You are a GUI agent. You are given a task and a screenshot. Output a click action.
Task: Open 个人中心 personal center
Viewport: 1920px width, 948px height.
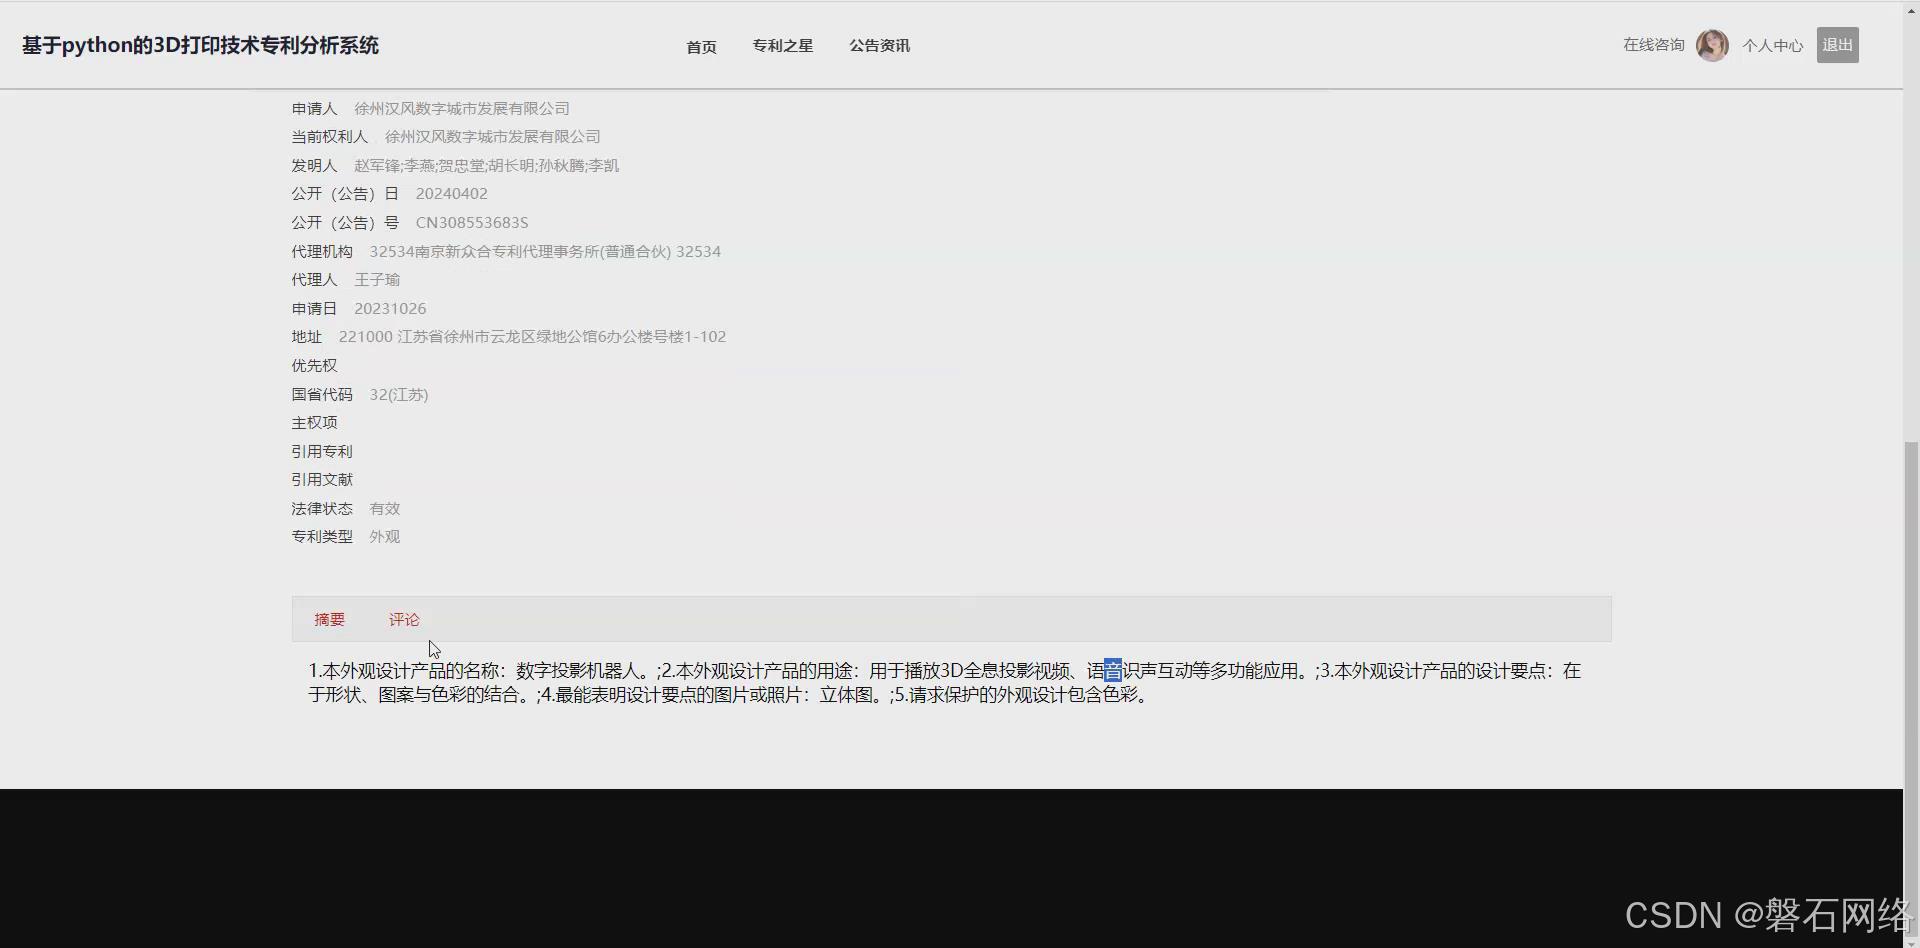point(1772,45)
